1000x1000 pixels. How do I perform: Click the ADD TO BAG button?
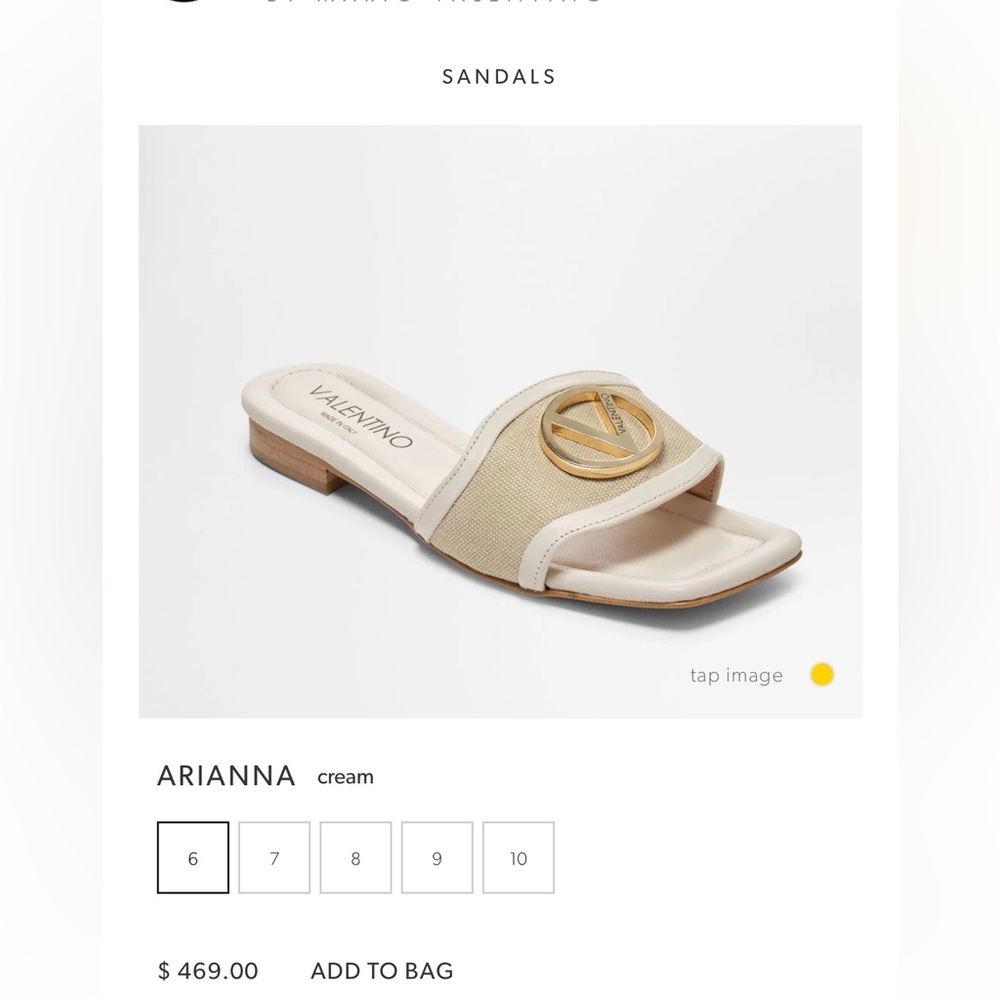click(x=380, y=970)
